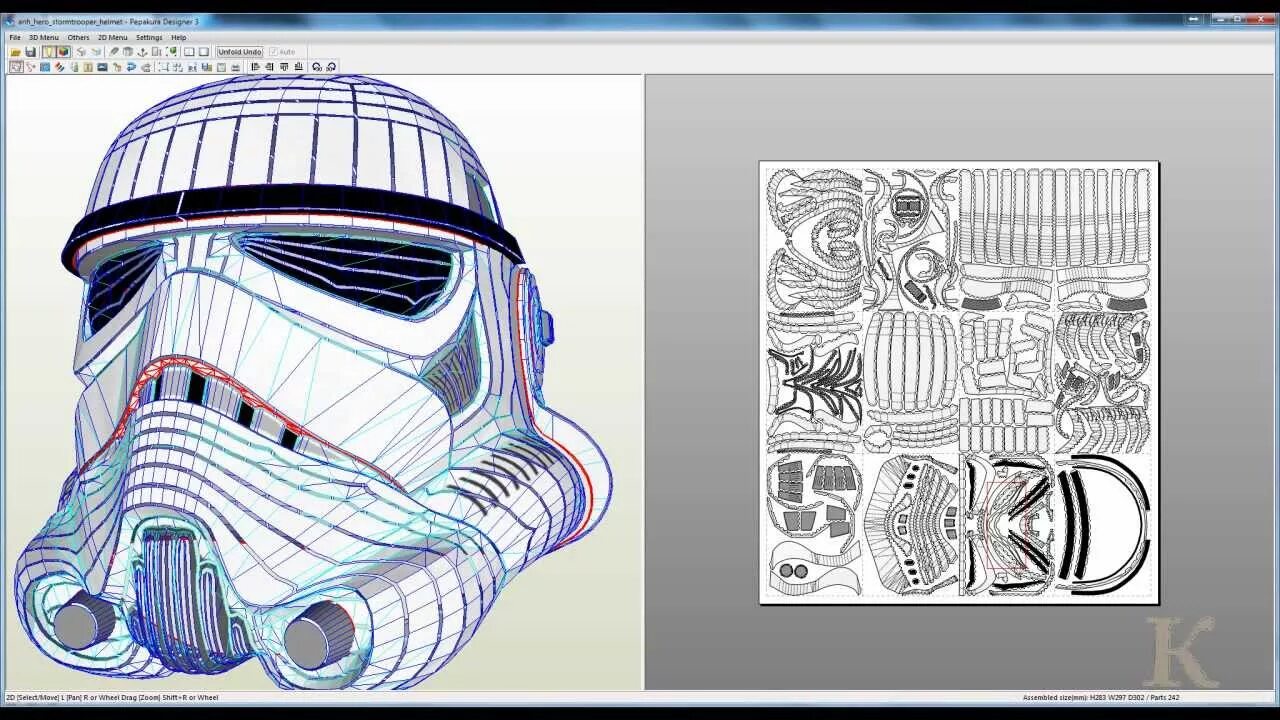Click the Align right icon
The width and height of the screenshot is (1280, 720).
269,67
